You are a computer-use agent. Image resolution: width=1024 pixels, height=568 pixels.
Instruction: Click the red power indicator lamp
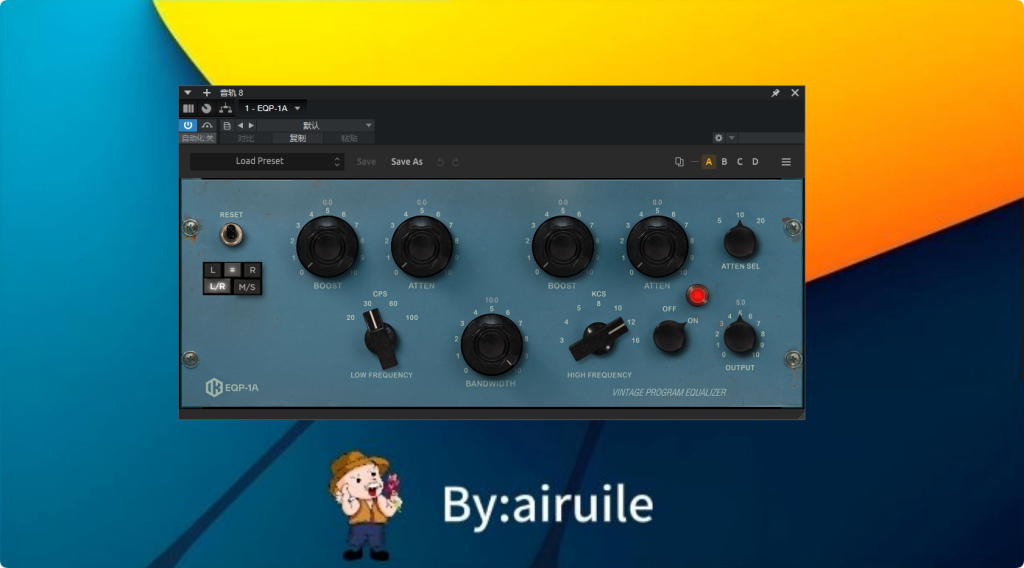pyautogui.click(x=697, y=296)
